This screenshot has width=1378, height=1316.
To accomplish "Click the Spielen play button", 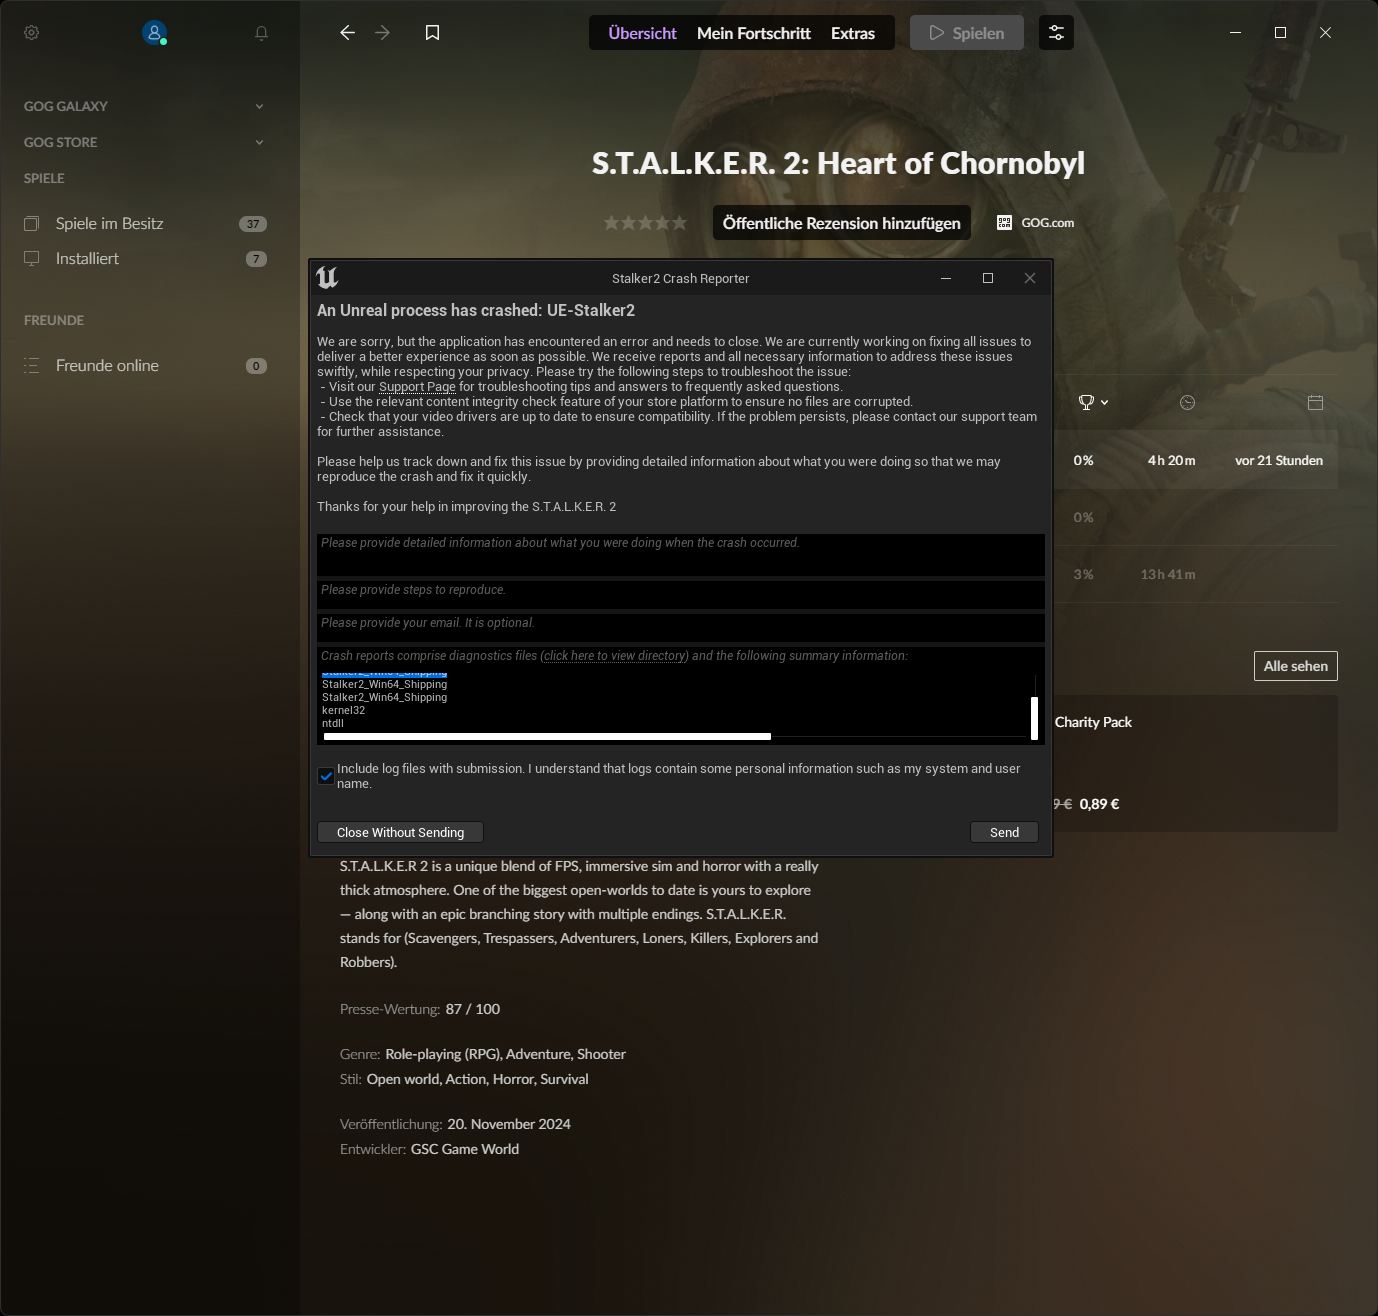I will [966, 33].
